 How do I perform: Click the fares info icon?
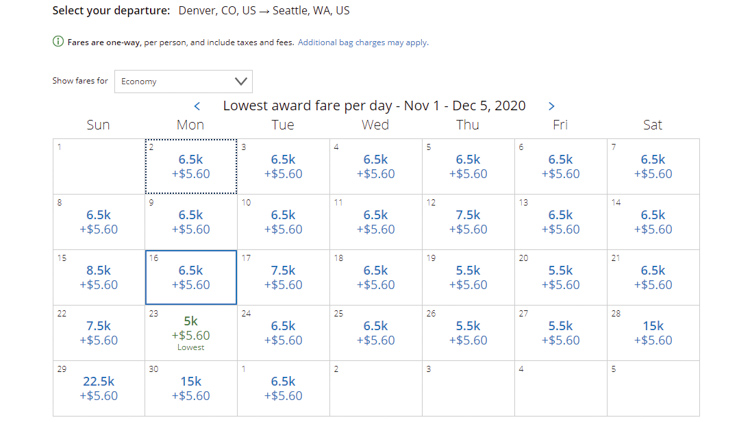click(58, 43)
